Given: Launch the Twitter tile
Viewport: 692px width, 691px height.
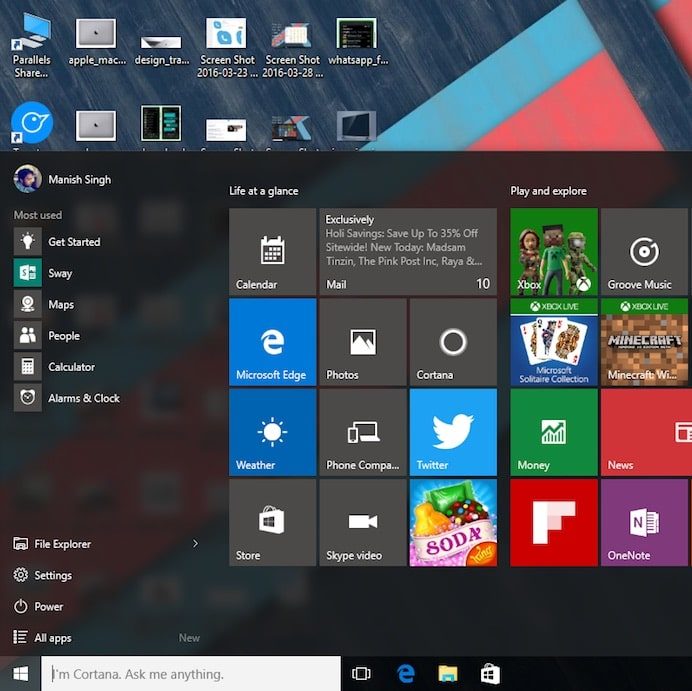Looking at the screenshot, I should click(452, 432).
